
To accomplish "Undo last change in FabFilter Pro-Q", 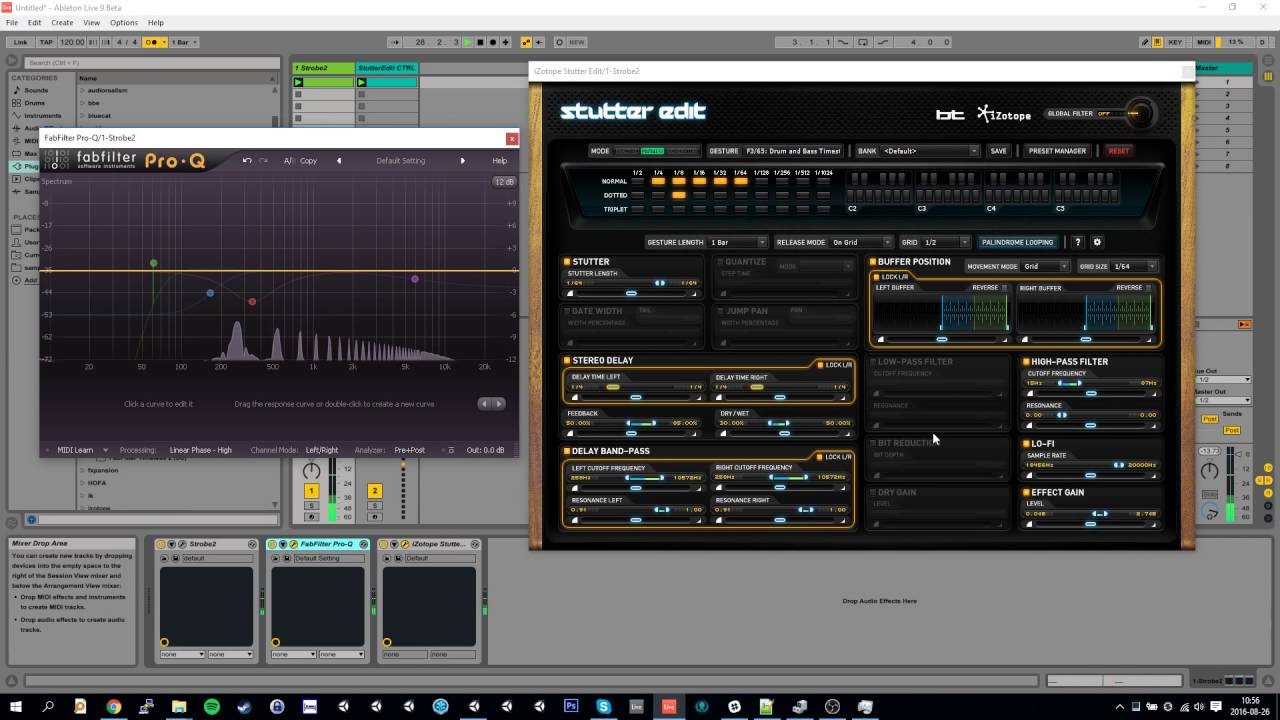I will coord(247,160).
